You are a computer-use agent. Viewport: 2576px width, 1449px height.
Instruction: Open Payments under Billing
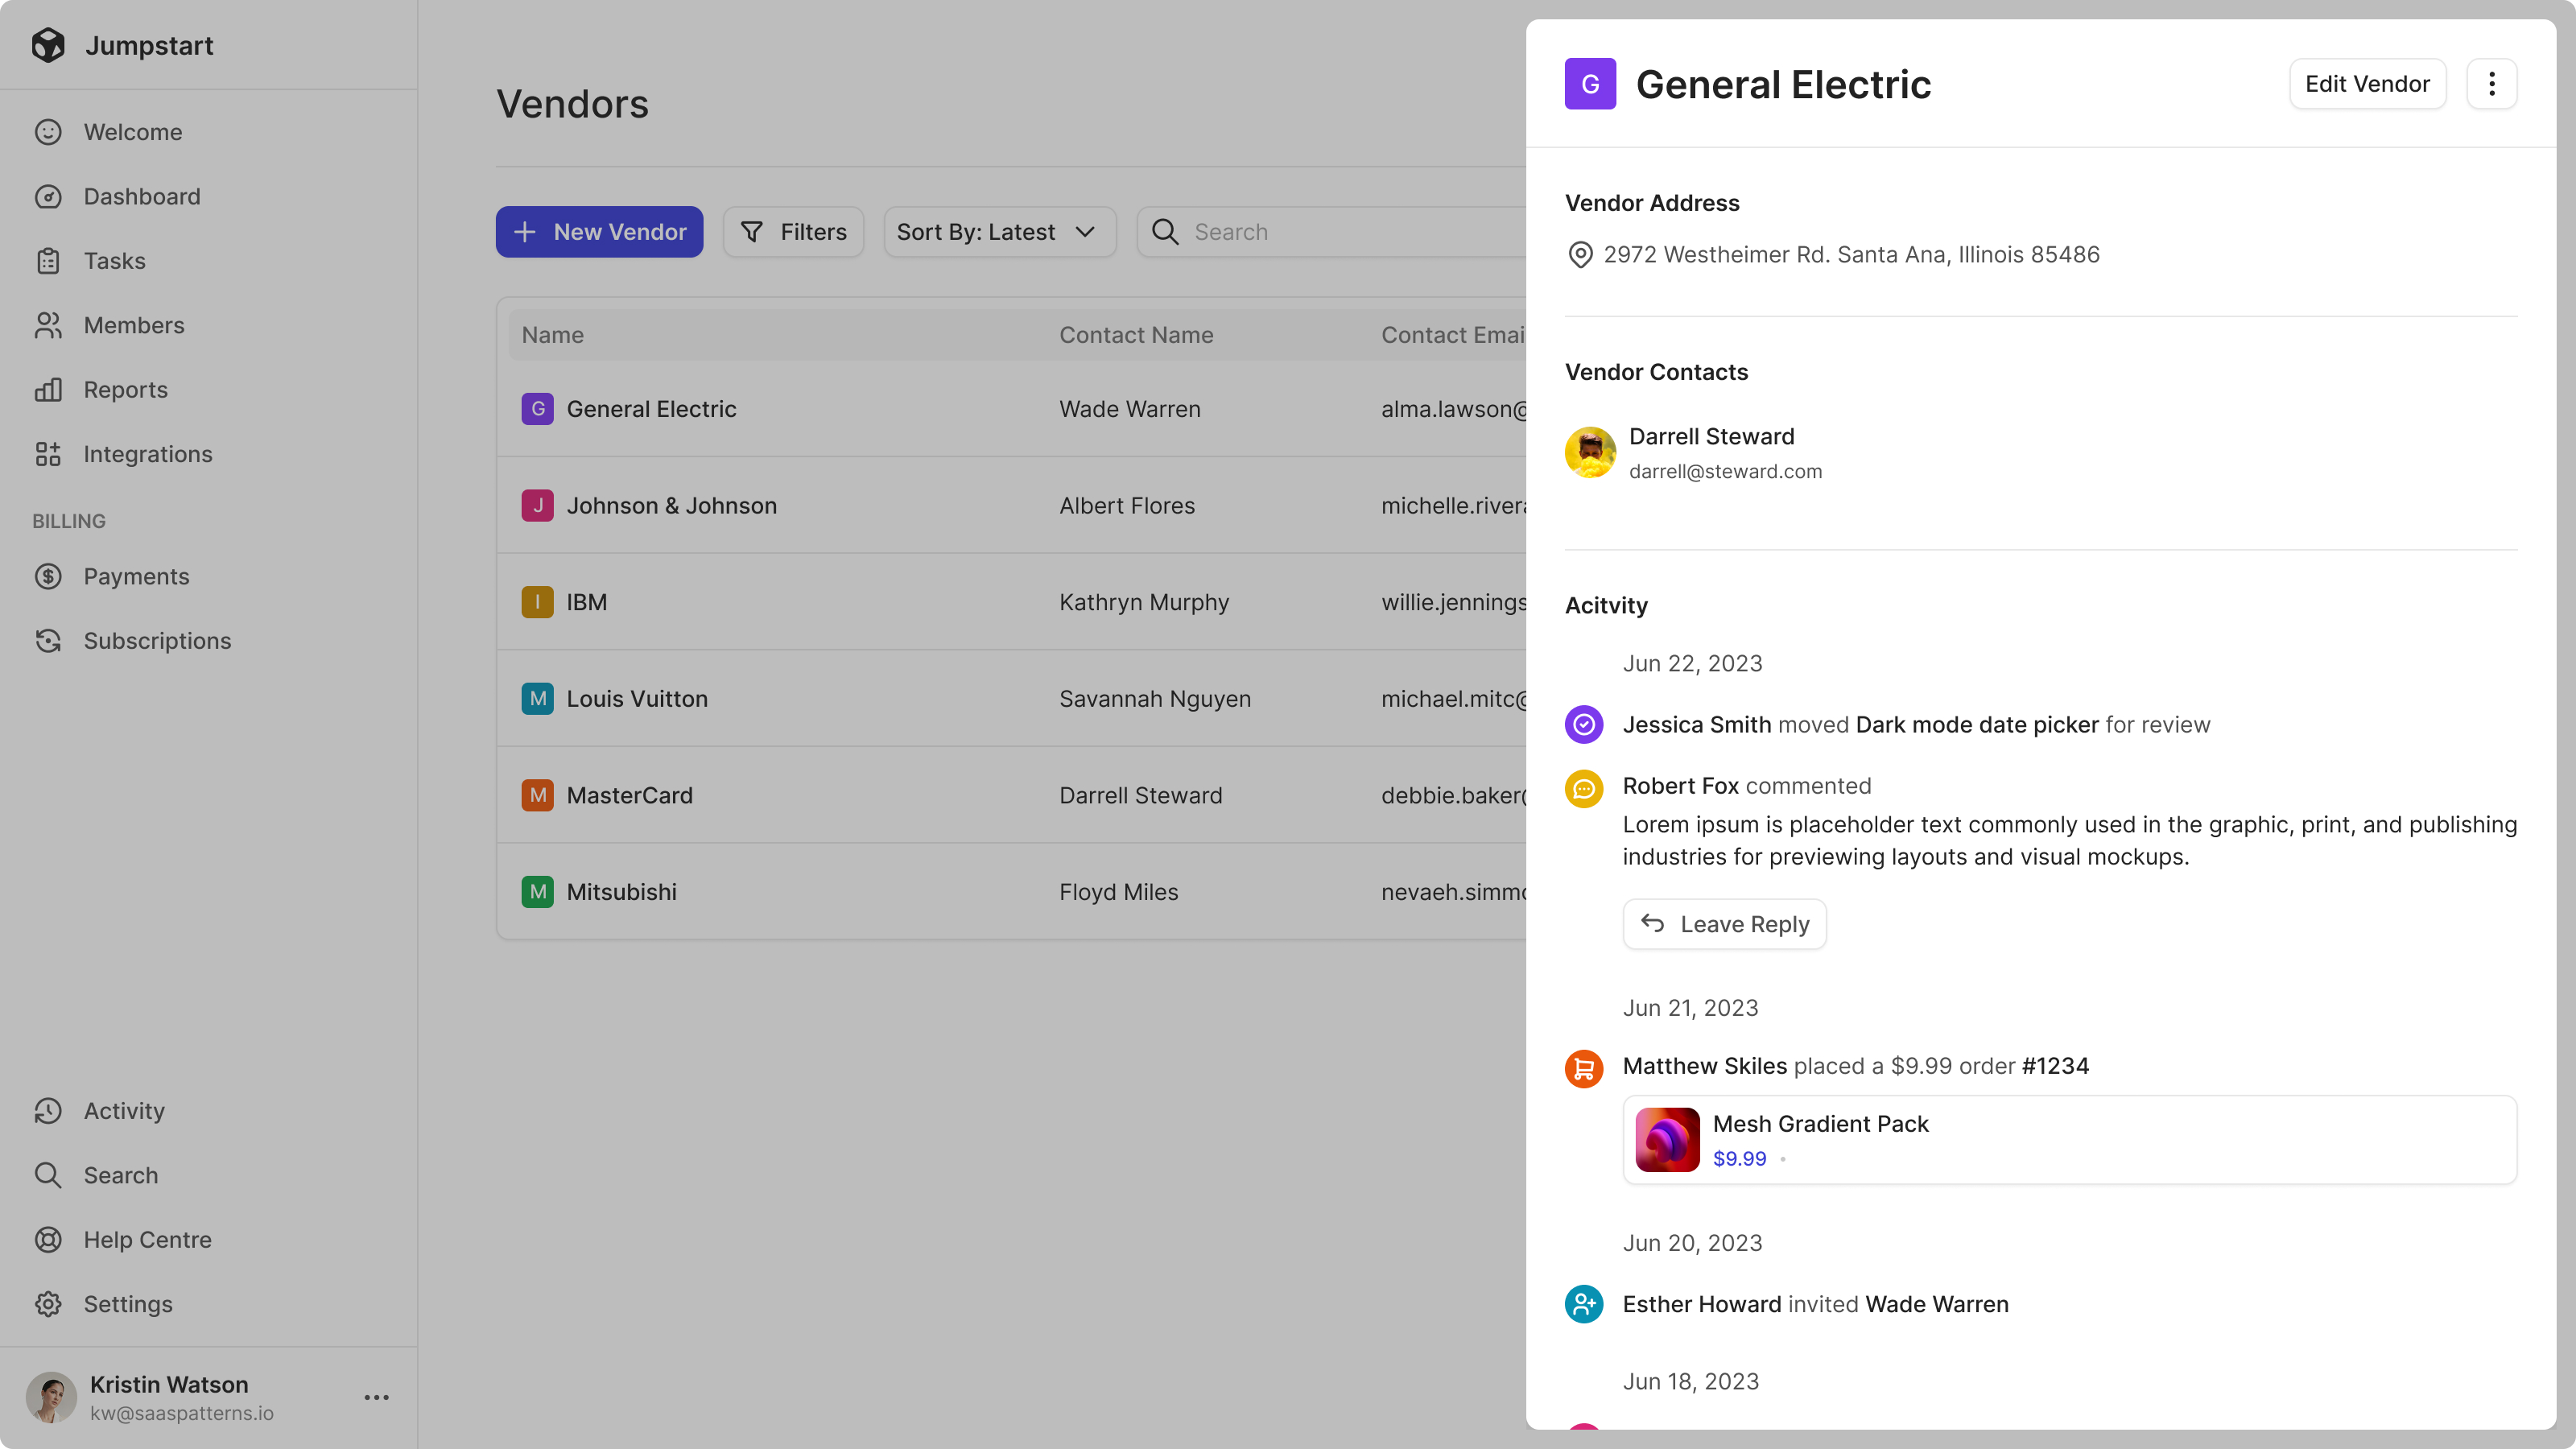click(136, 576)
